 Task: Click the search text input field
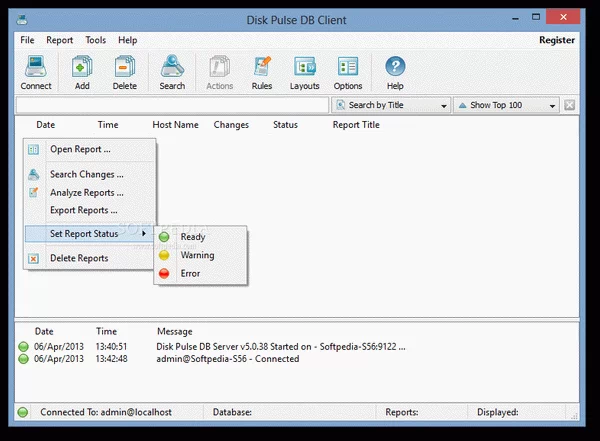(x=171, y=105)
